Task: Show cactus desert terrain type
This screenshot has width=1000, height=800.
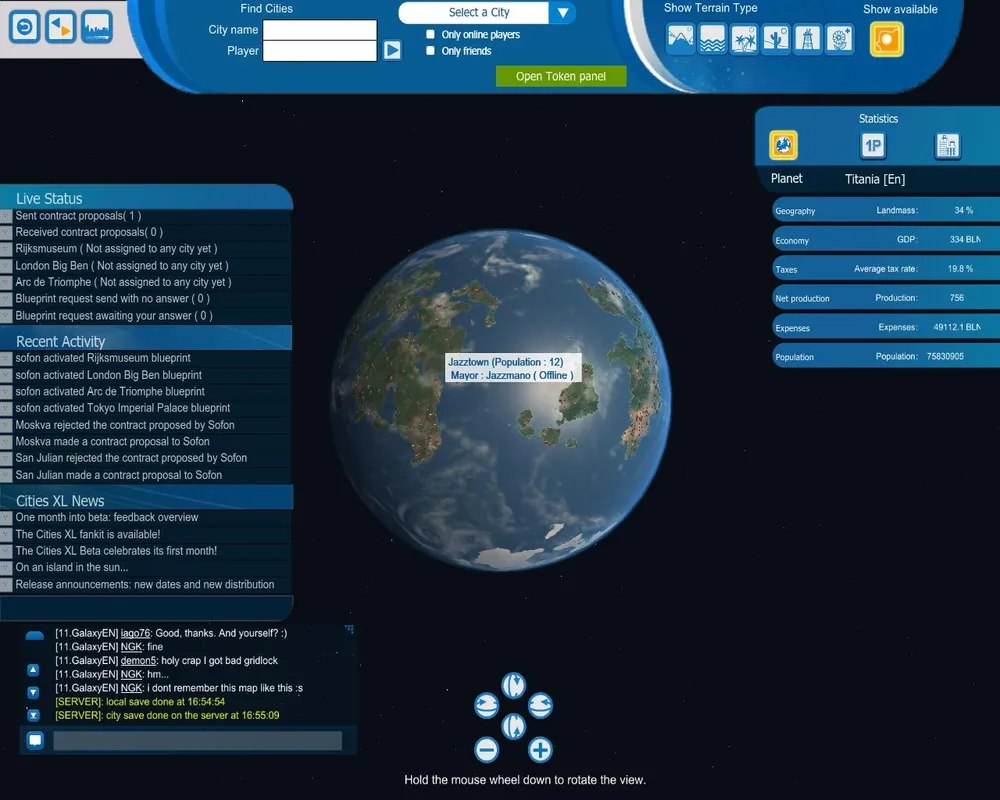Action: (x=776, y=39)
